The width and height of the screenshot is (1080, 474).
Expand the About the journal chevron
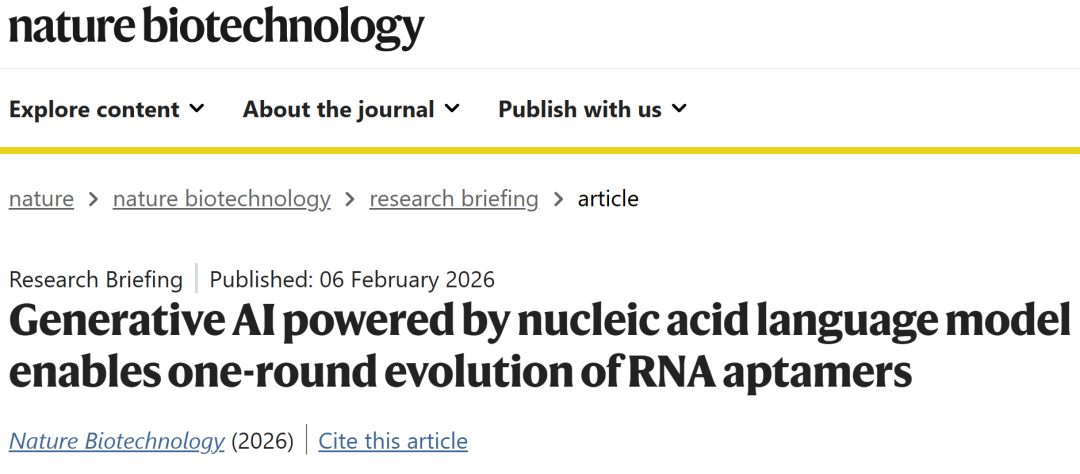coord(452,108)
